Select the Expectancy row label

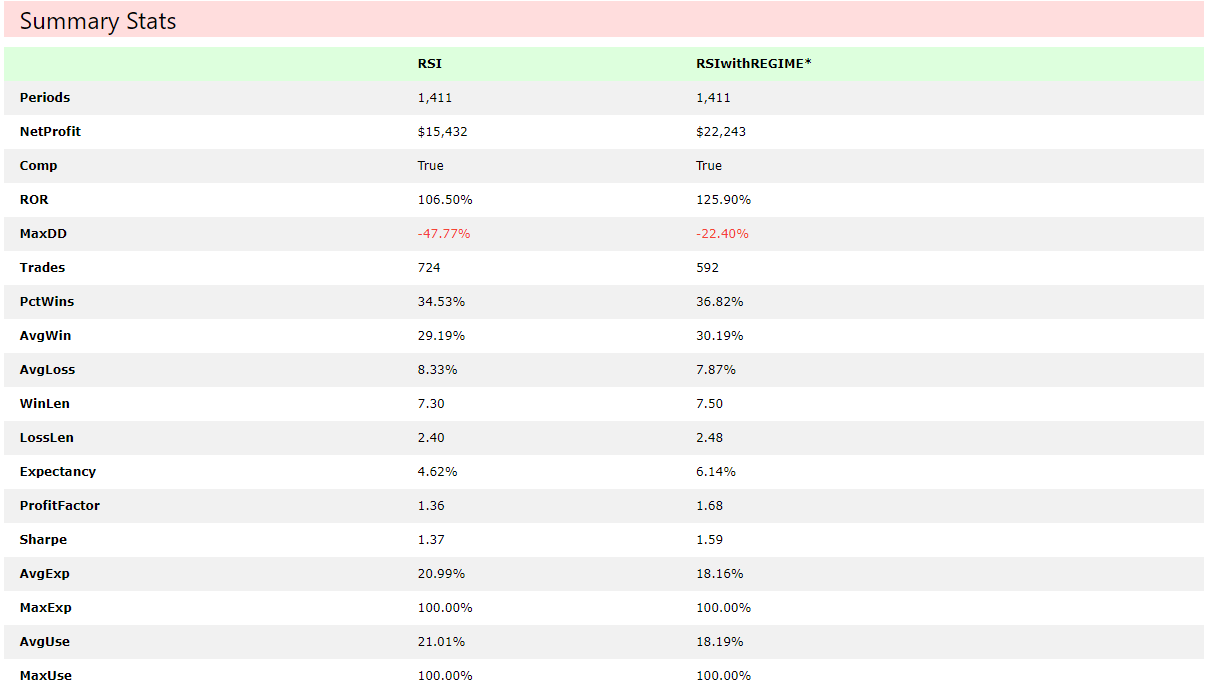click(58, 472)
